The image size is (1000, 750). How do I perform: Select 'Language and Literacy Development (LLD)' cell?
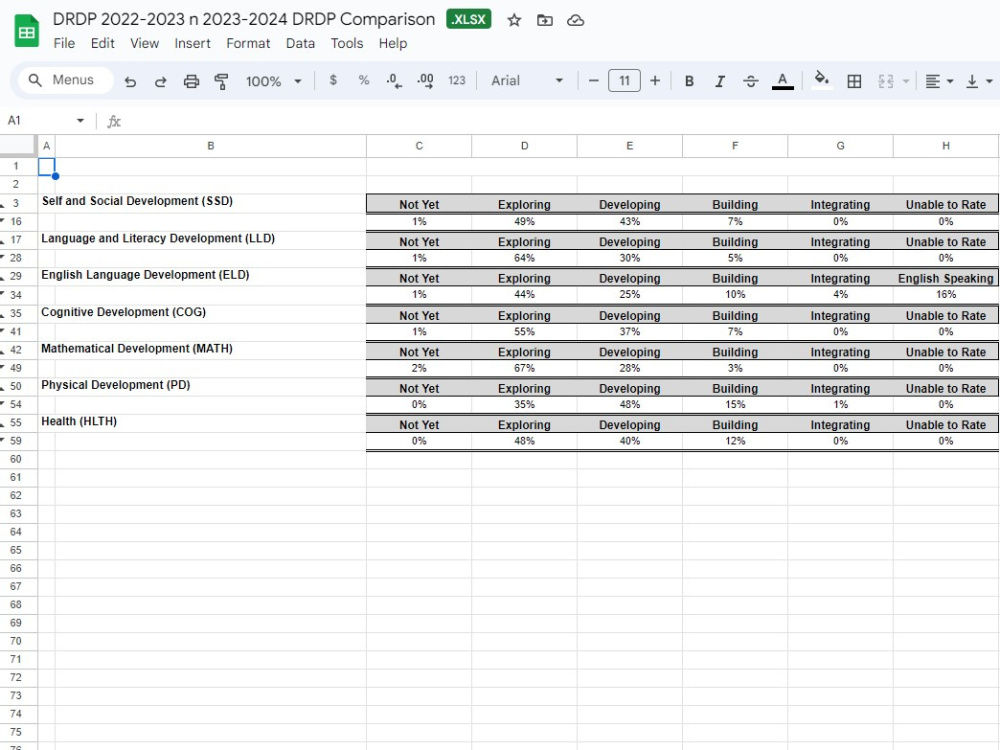210,240
